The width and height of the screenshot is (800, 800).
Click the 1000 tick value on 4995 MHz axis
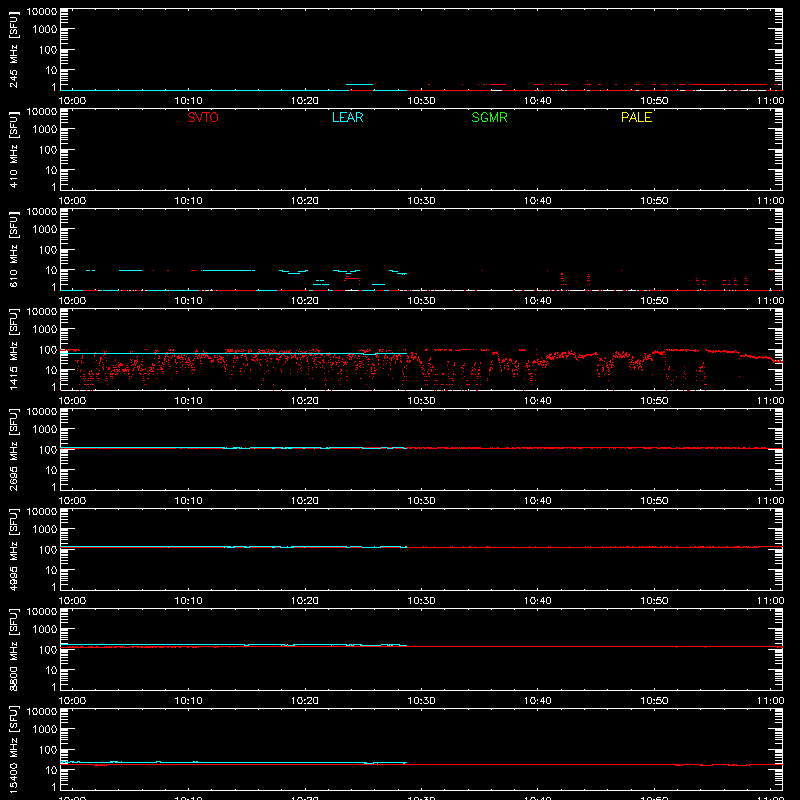tap(45, 530)
